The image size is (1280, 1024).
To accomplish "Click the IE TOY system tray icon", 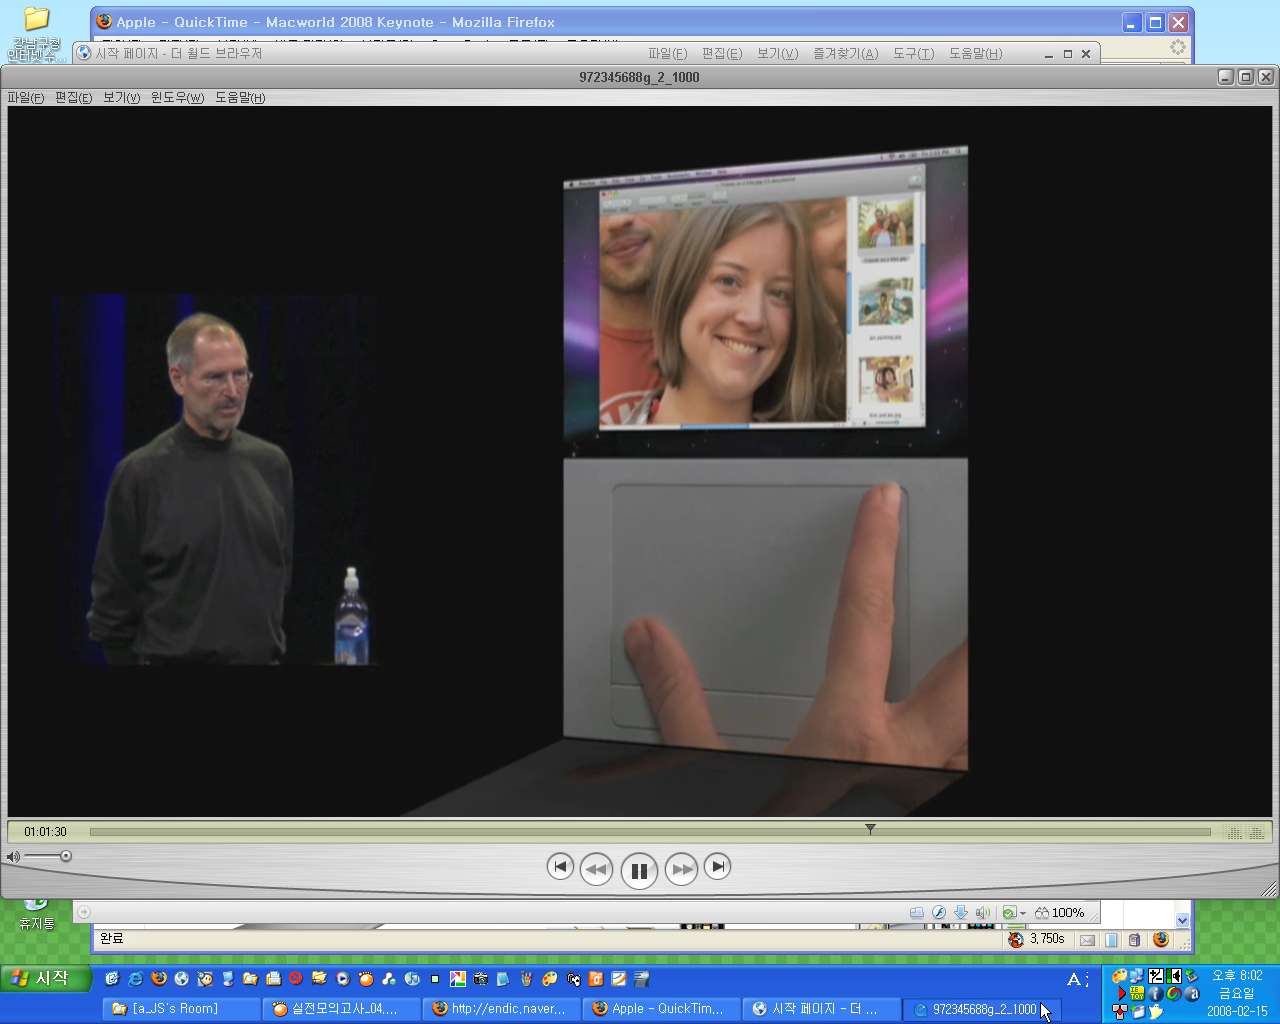I will 1137,993.
